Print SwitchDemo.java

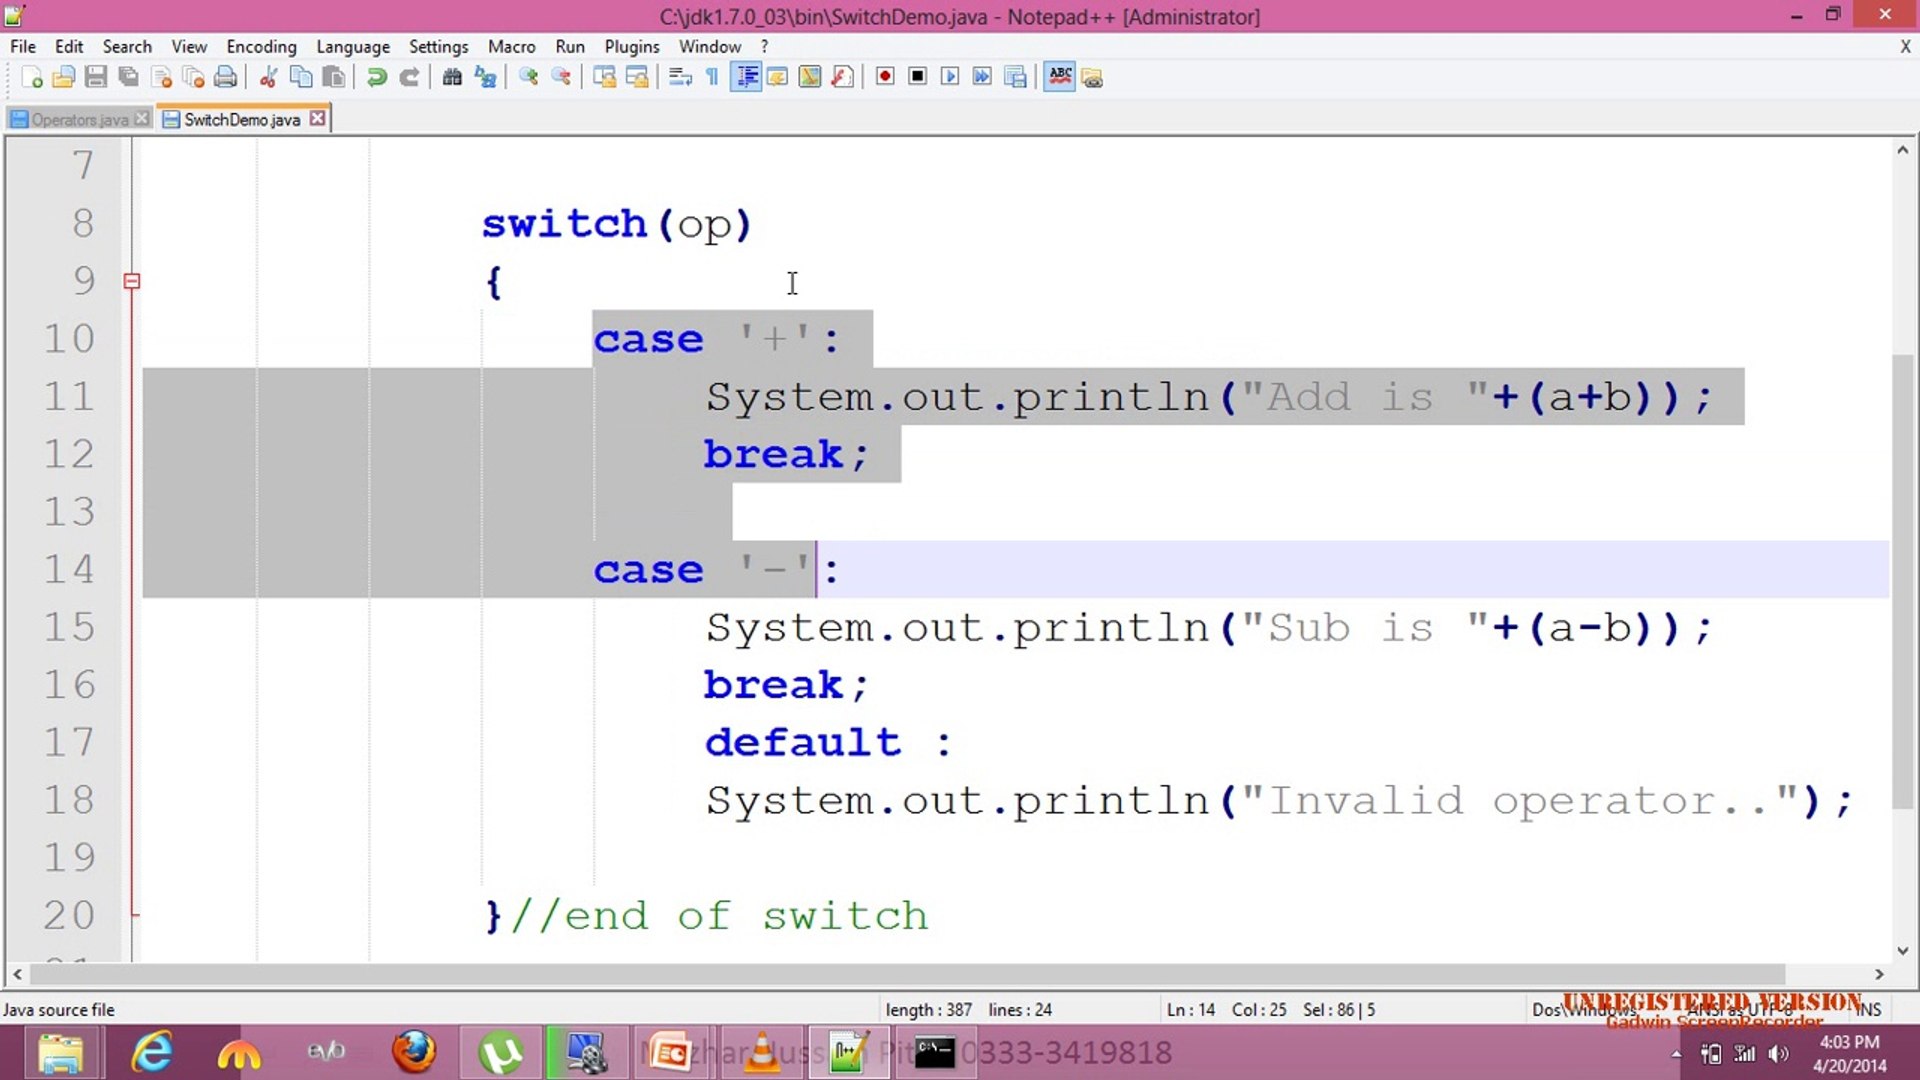click(x=226, y=76)
